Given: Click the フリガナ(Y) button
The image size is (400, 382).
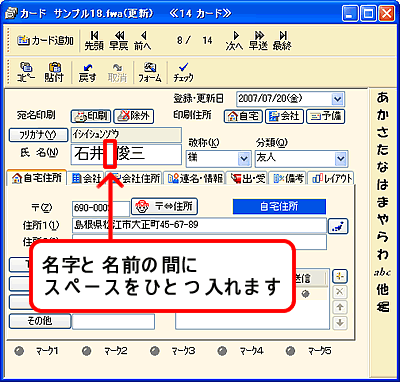Looking at the screenshot, I should pos(38,135).
